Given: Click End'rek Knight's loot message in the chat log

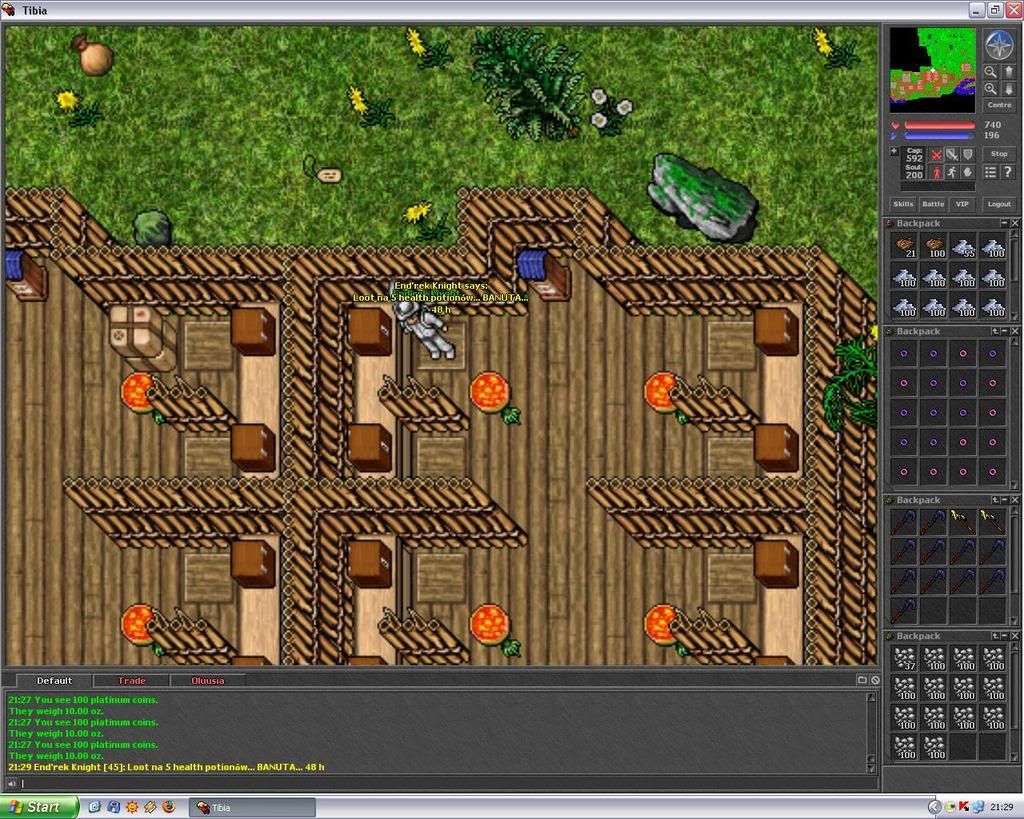Looking at the screenshot, I should (x=166, y=767).
